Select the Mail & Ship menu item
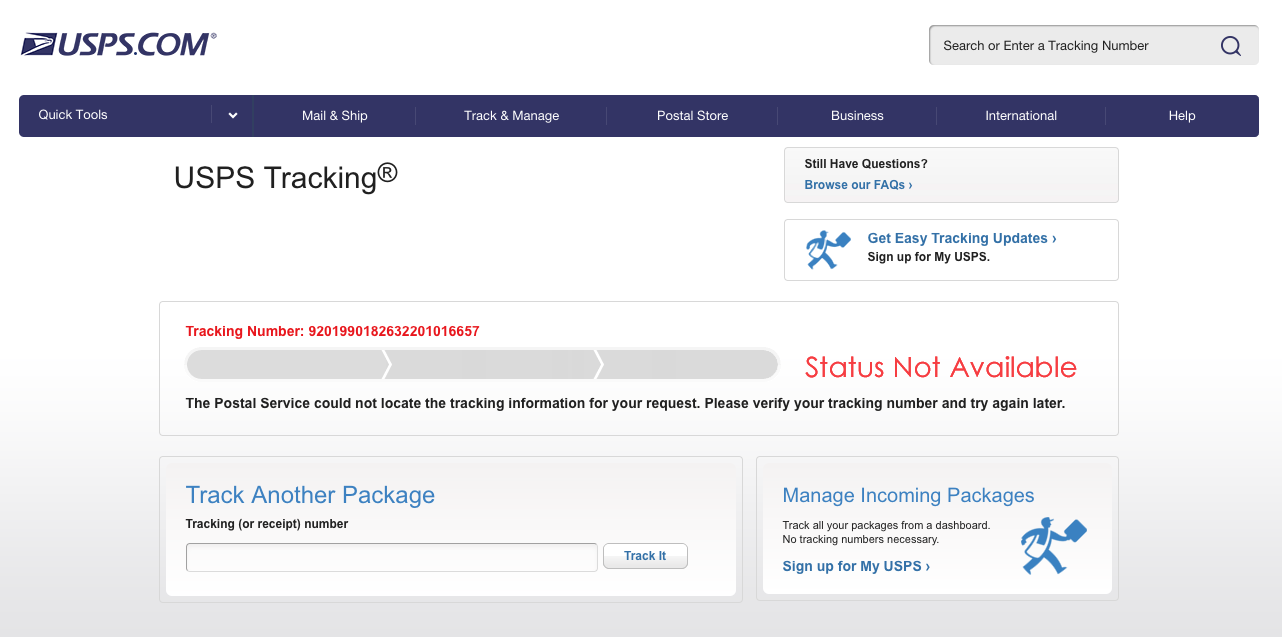1282x637 pixels. (x=334, y=115)
